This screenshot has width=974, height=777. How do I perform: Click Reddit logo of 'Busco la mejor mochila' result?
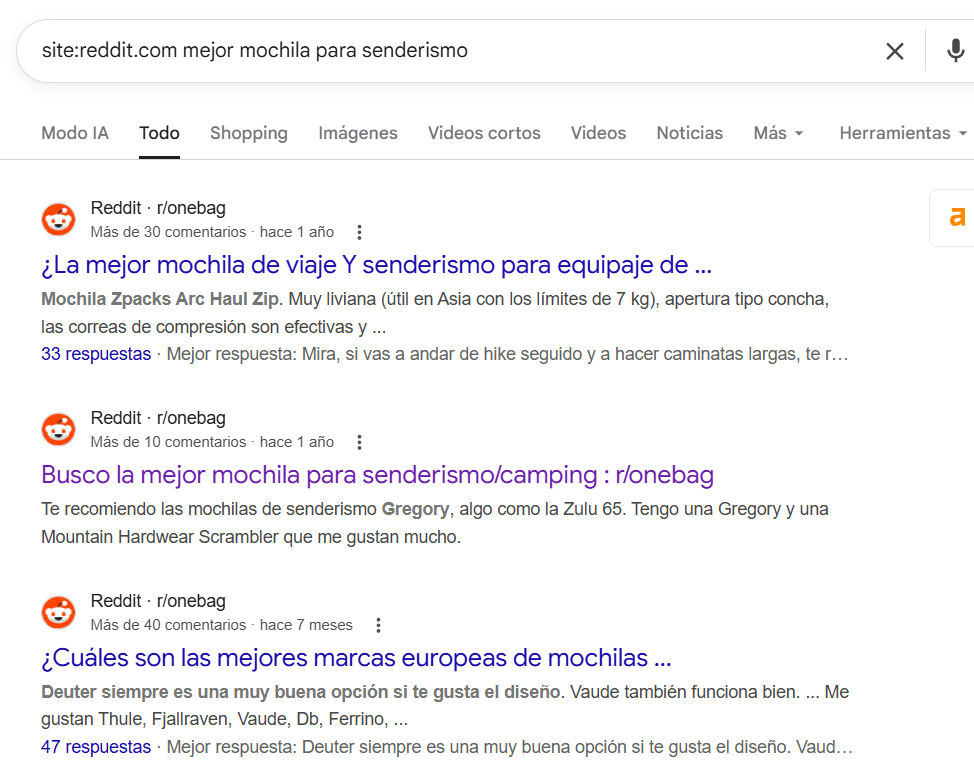click(x=58, y=429)
